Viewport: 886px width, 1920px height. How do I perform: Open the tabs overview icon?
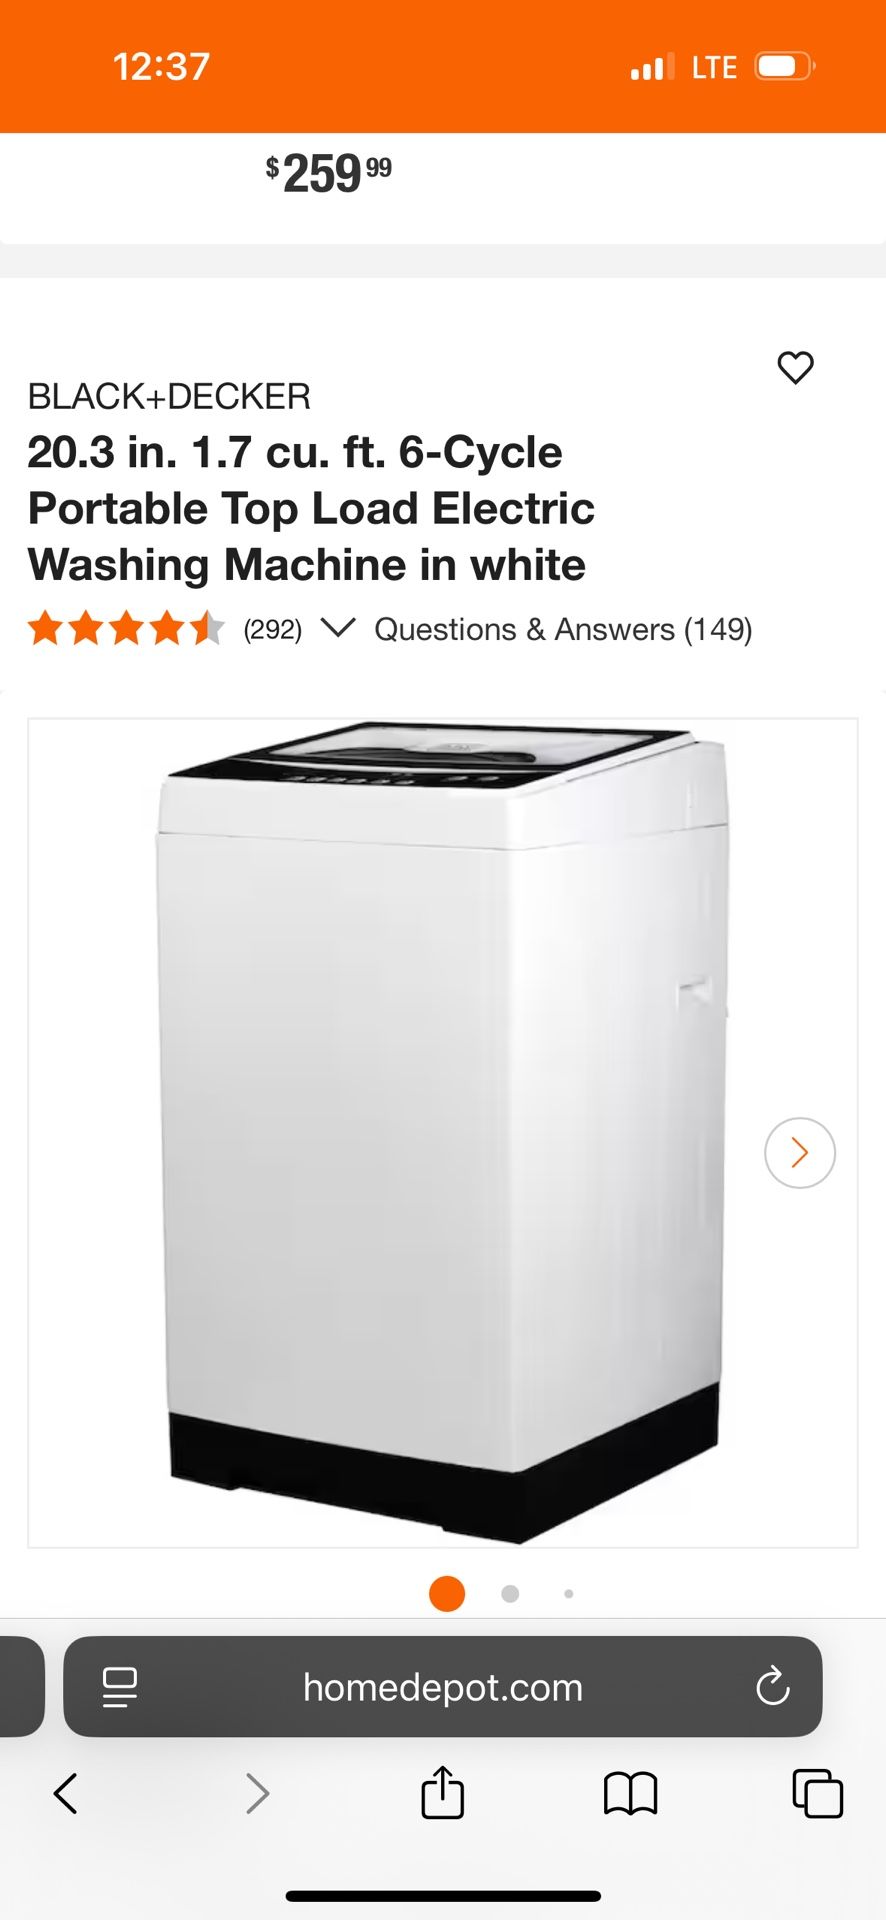pos(817,1793)
